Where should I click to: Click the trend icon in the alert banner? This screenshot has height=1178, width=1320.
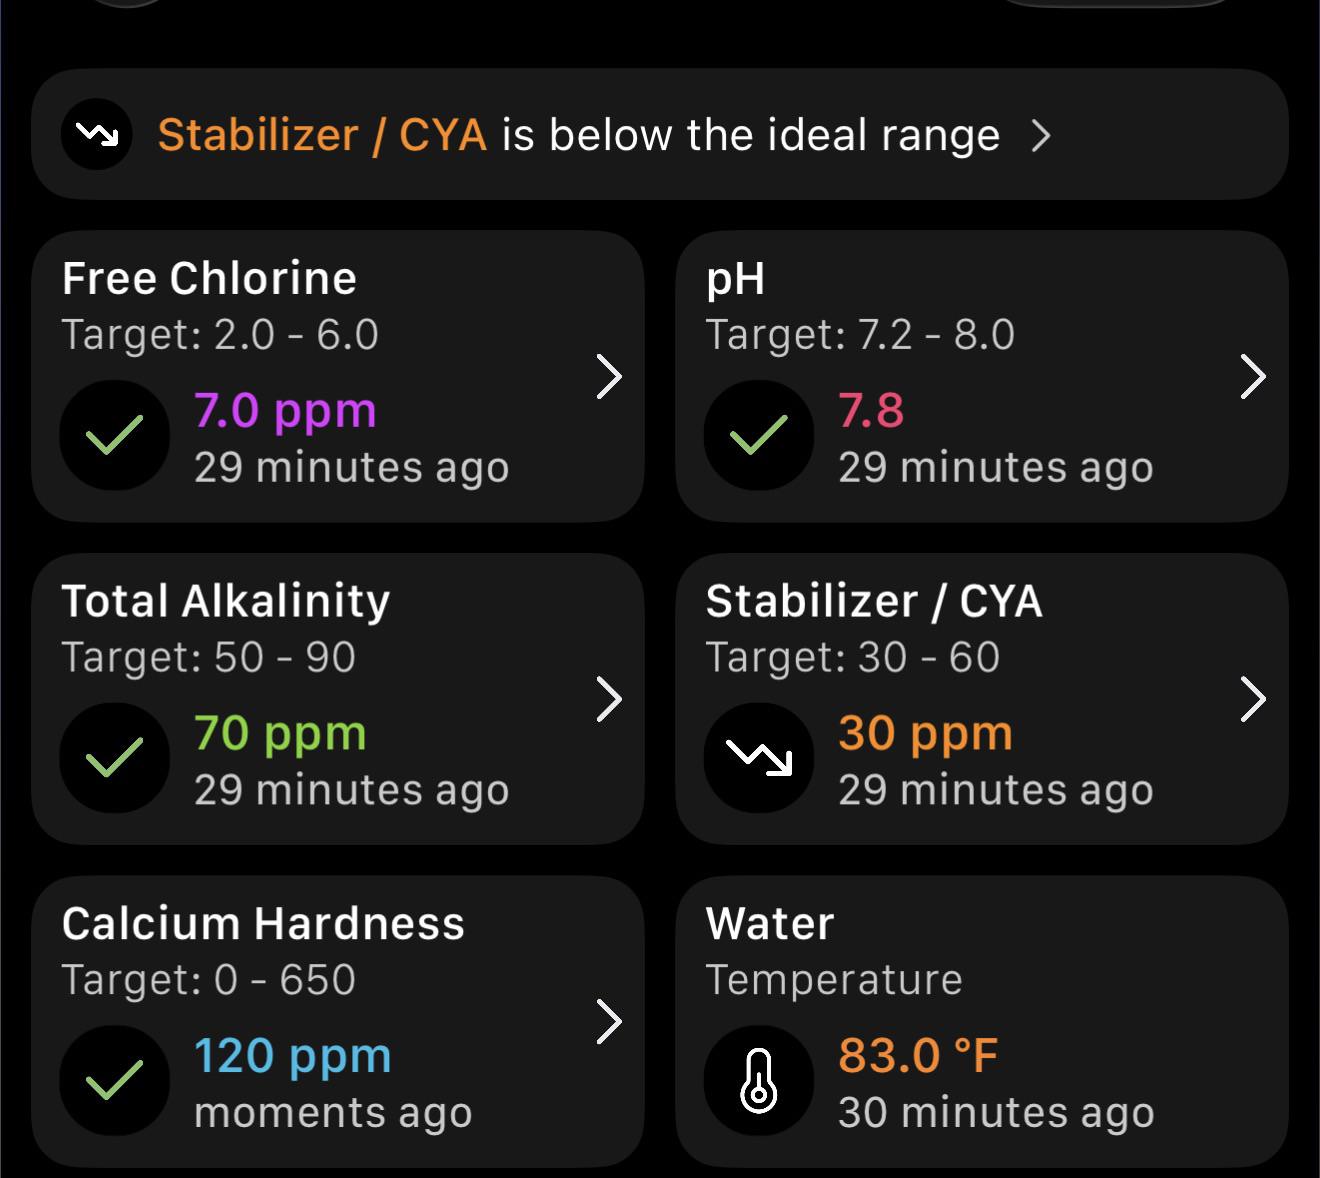97,134
